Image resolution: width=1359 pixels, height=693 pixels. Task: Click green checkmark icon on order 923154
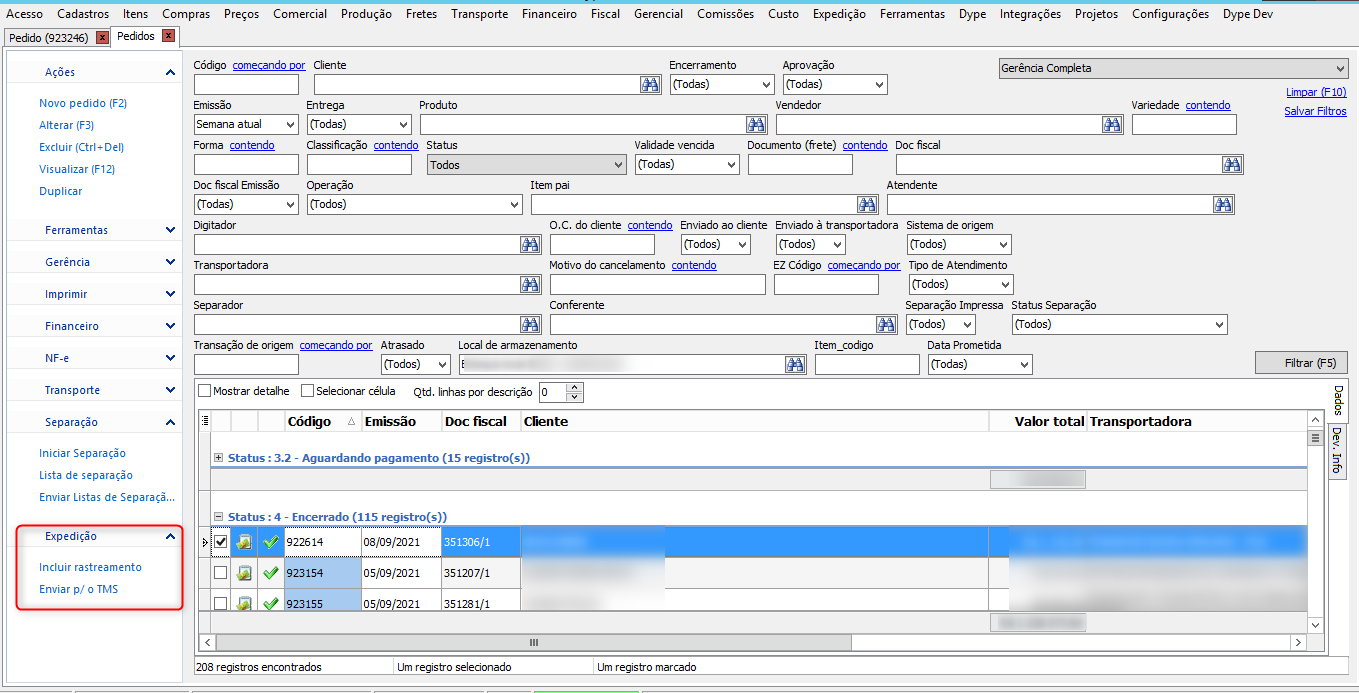[270, 574]
